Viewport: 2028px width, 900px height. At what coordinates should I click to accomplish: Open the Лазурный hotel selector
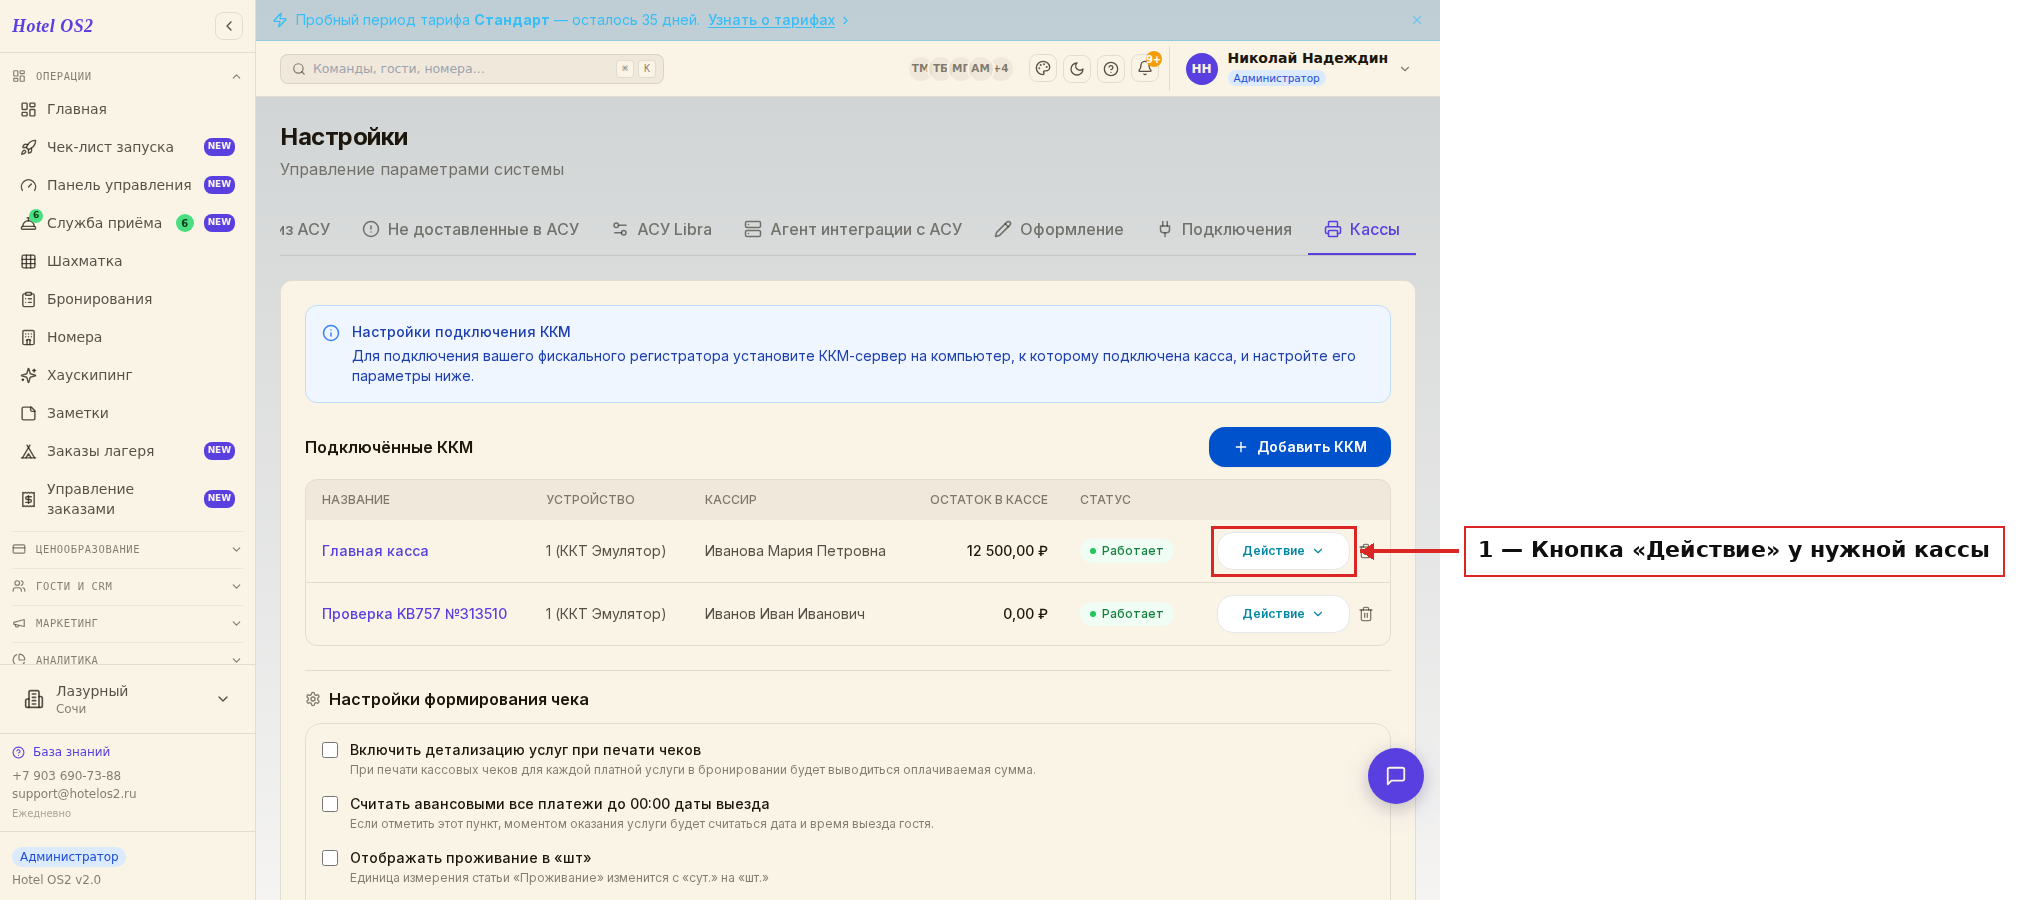(x=127, y=699)
